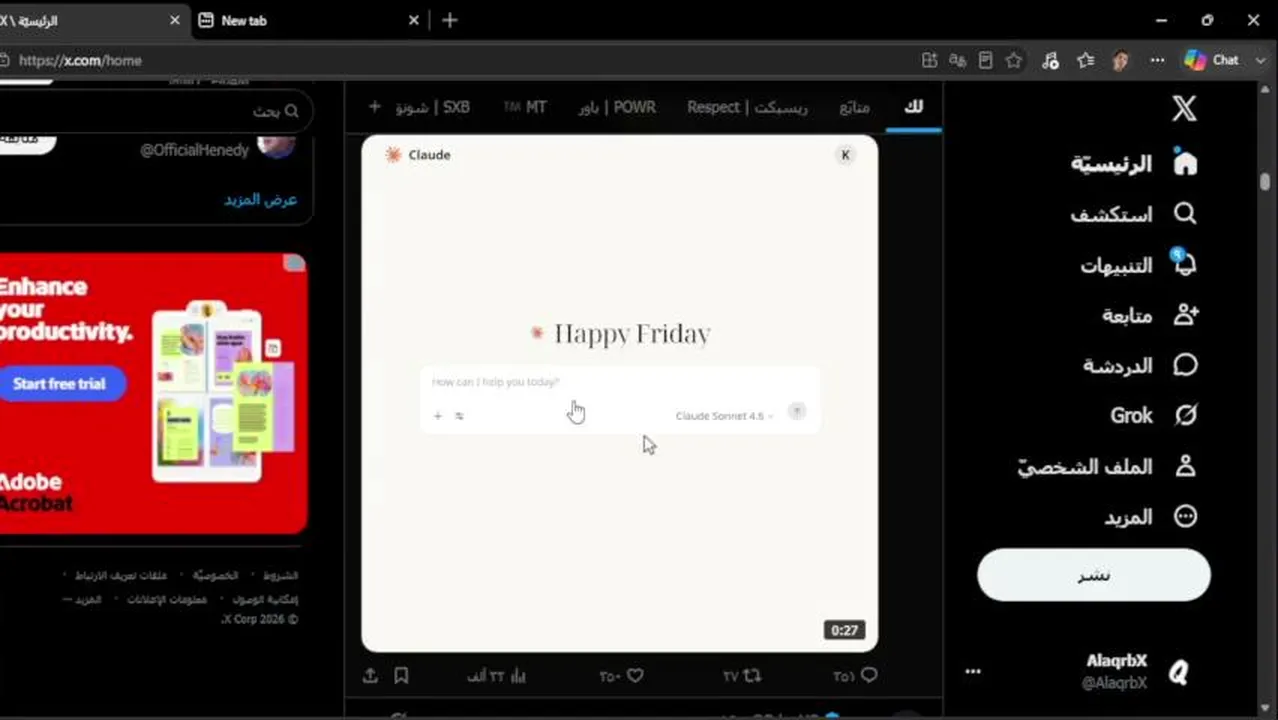Image resolution: width=1278 pixels, height=720 pixels.
Task: Open Grok in the sidebar
Action: [x=1154, y=415]
